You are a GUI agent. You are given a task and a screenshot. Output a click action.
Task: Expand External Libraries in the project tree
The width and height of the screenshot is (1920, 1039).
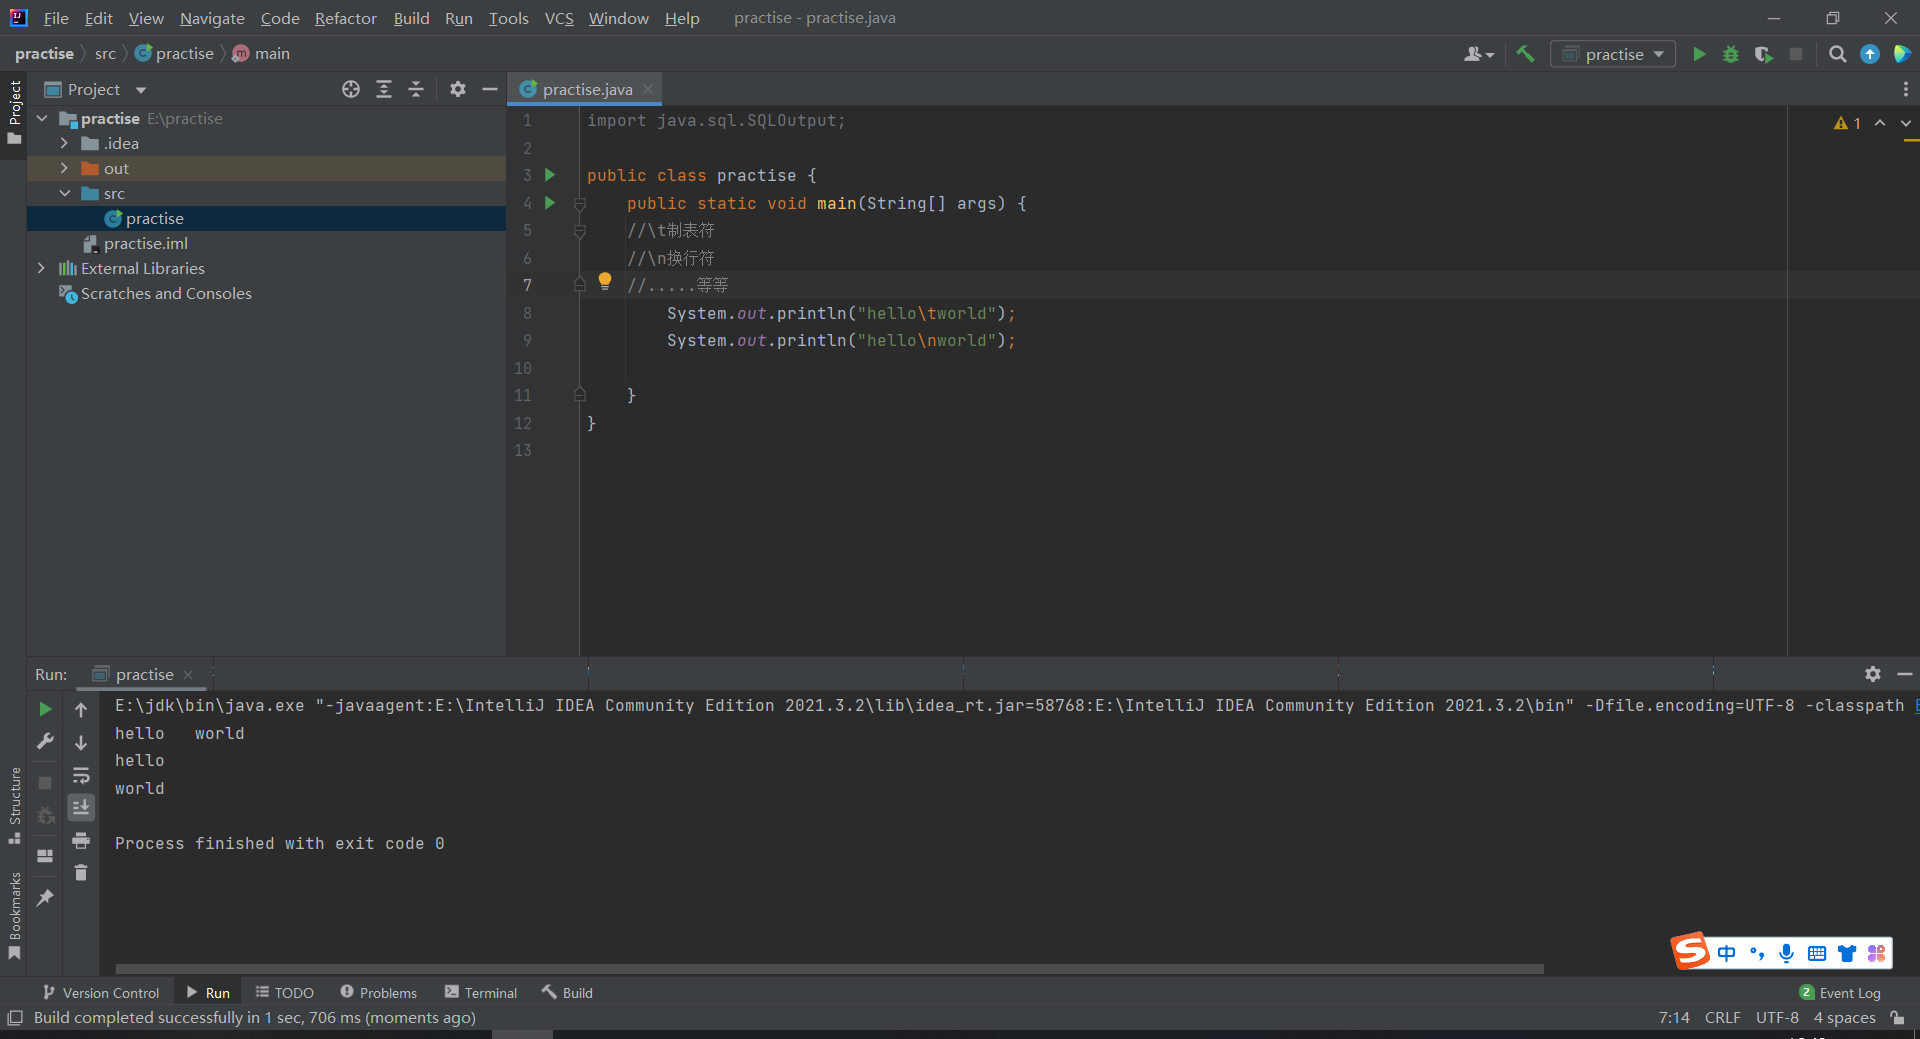(41, 268)
